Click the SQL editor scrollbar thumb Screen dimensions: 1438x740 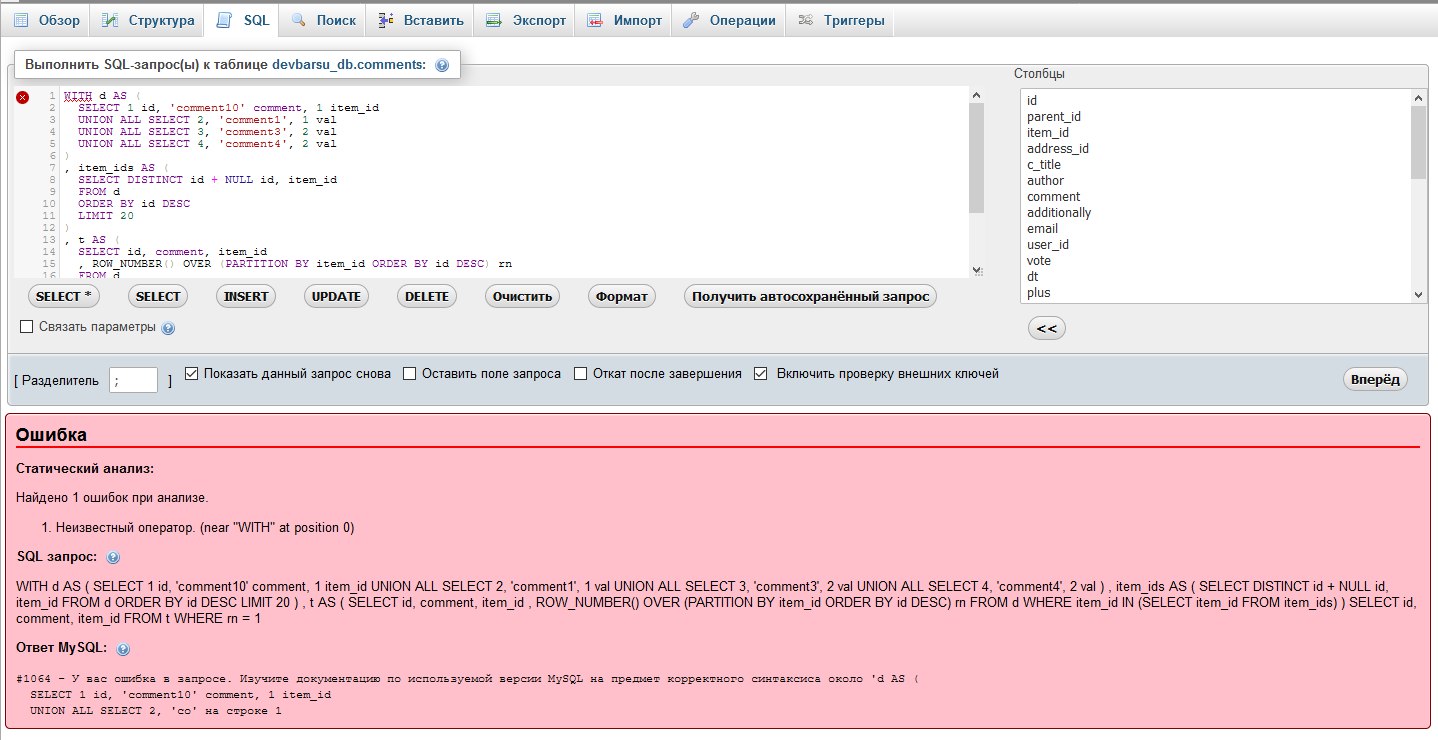tap(976, 157)
